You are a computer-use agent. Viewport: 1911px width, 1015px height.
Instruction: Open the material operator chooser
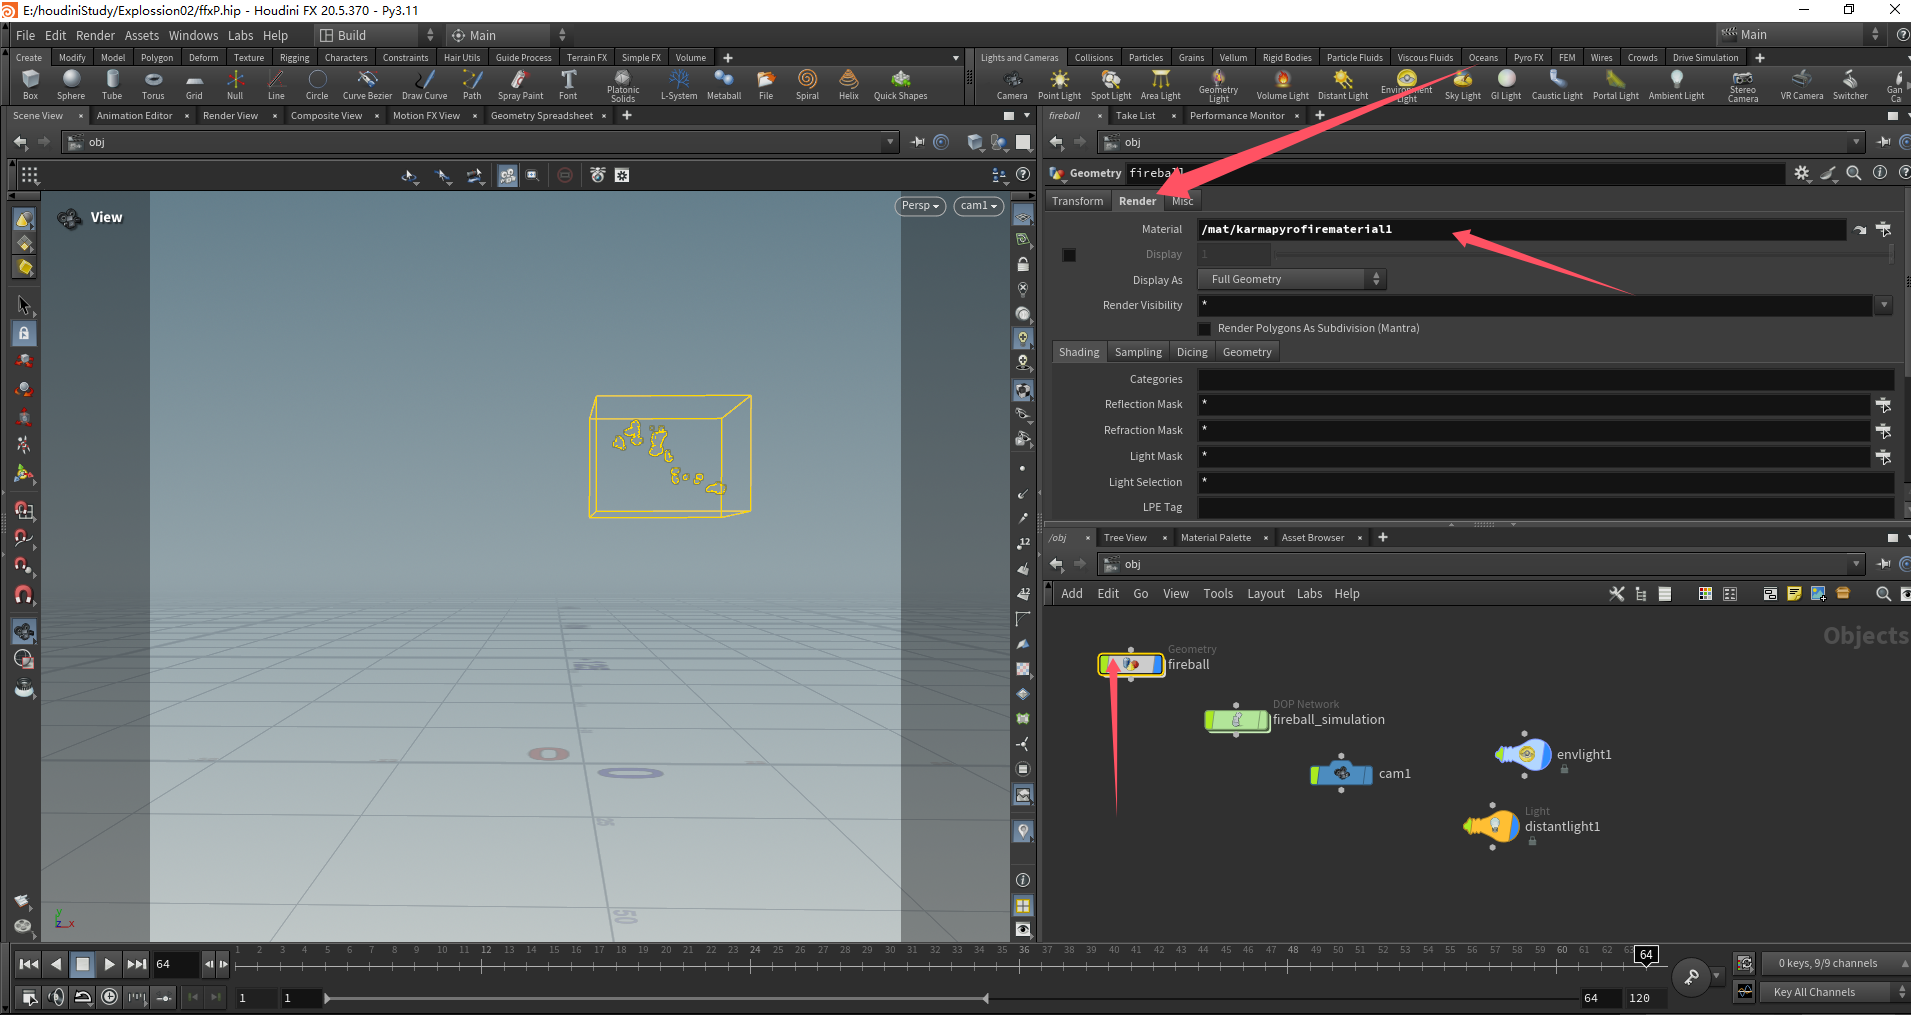[x=1883, y=230]
